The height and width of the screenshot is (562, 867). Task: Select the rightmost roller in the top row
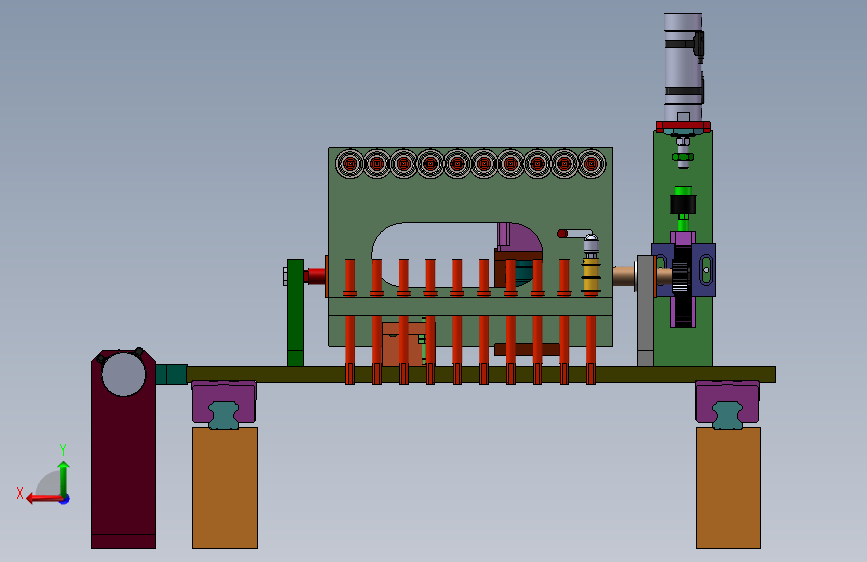[591, 164]
